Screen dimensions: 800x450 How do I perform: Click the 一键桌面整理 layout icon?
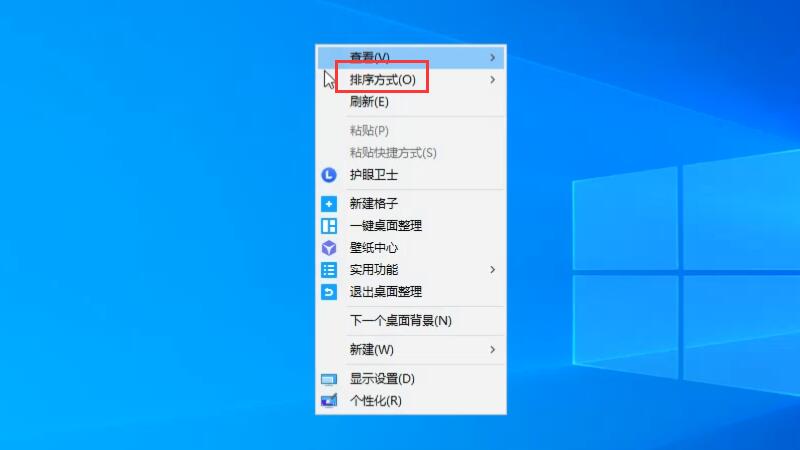click(329, 225)
